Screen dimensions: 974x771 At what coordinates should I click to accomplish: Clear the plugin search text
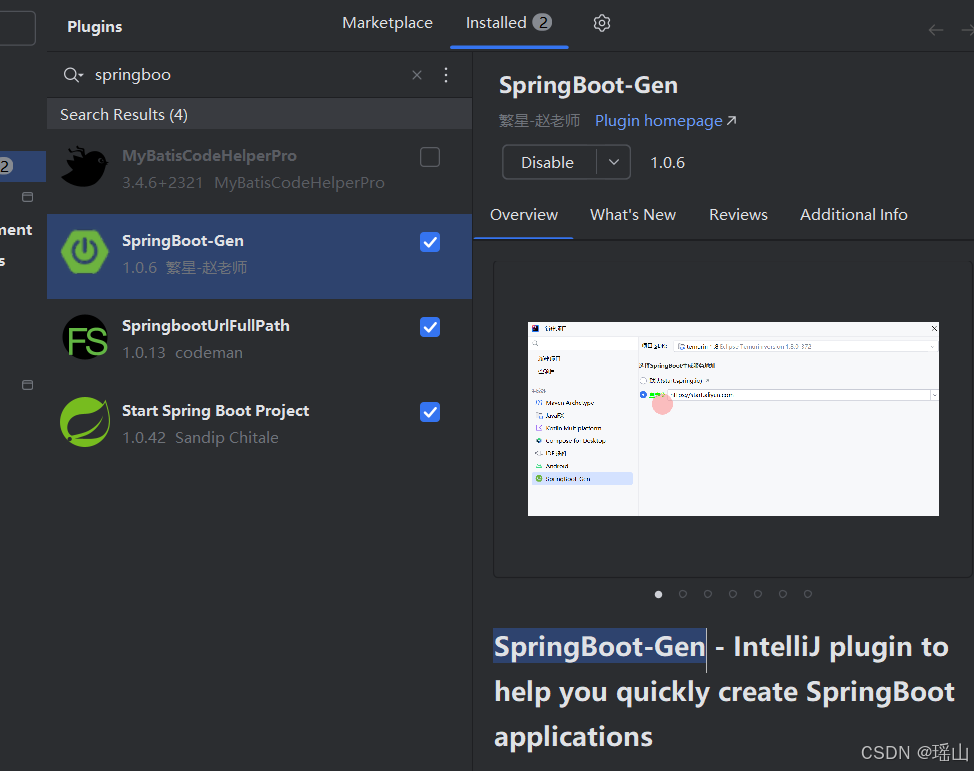(417, 75)
